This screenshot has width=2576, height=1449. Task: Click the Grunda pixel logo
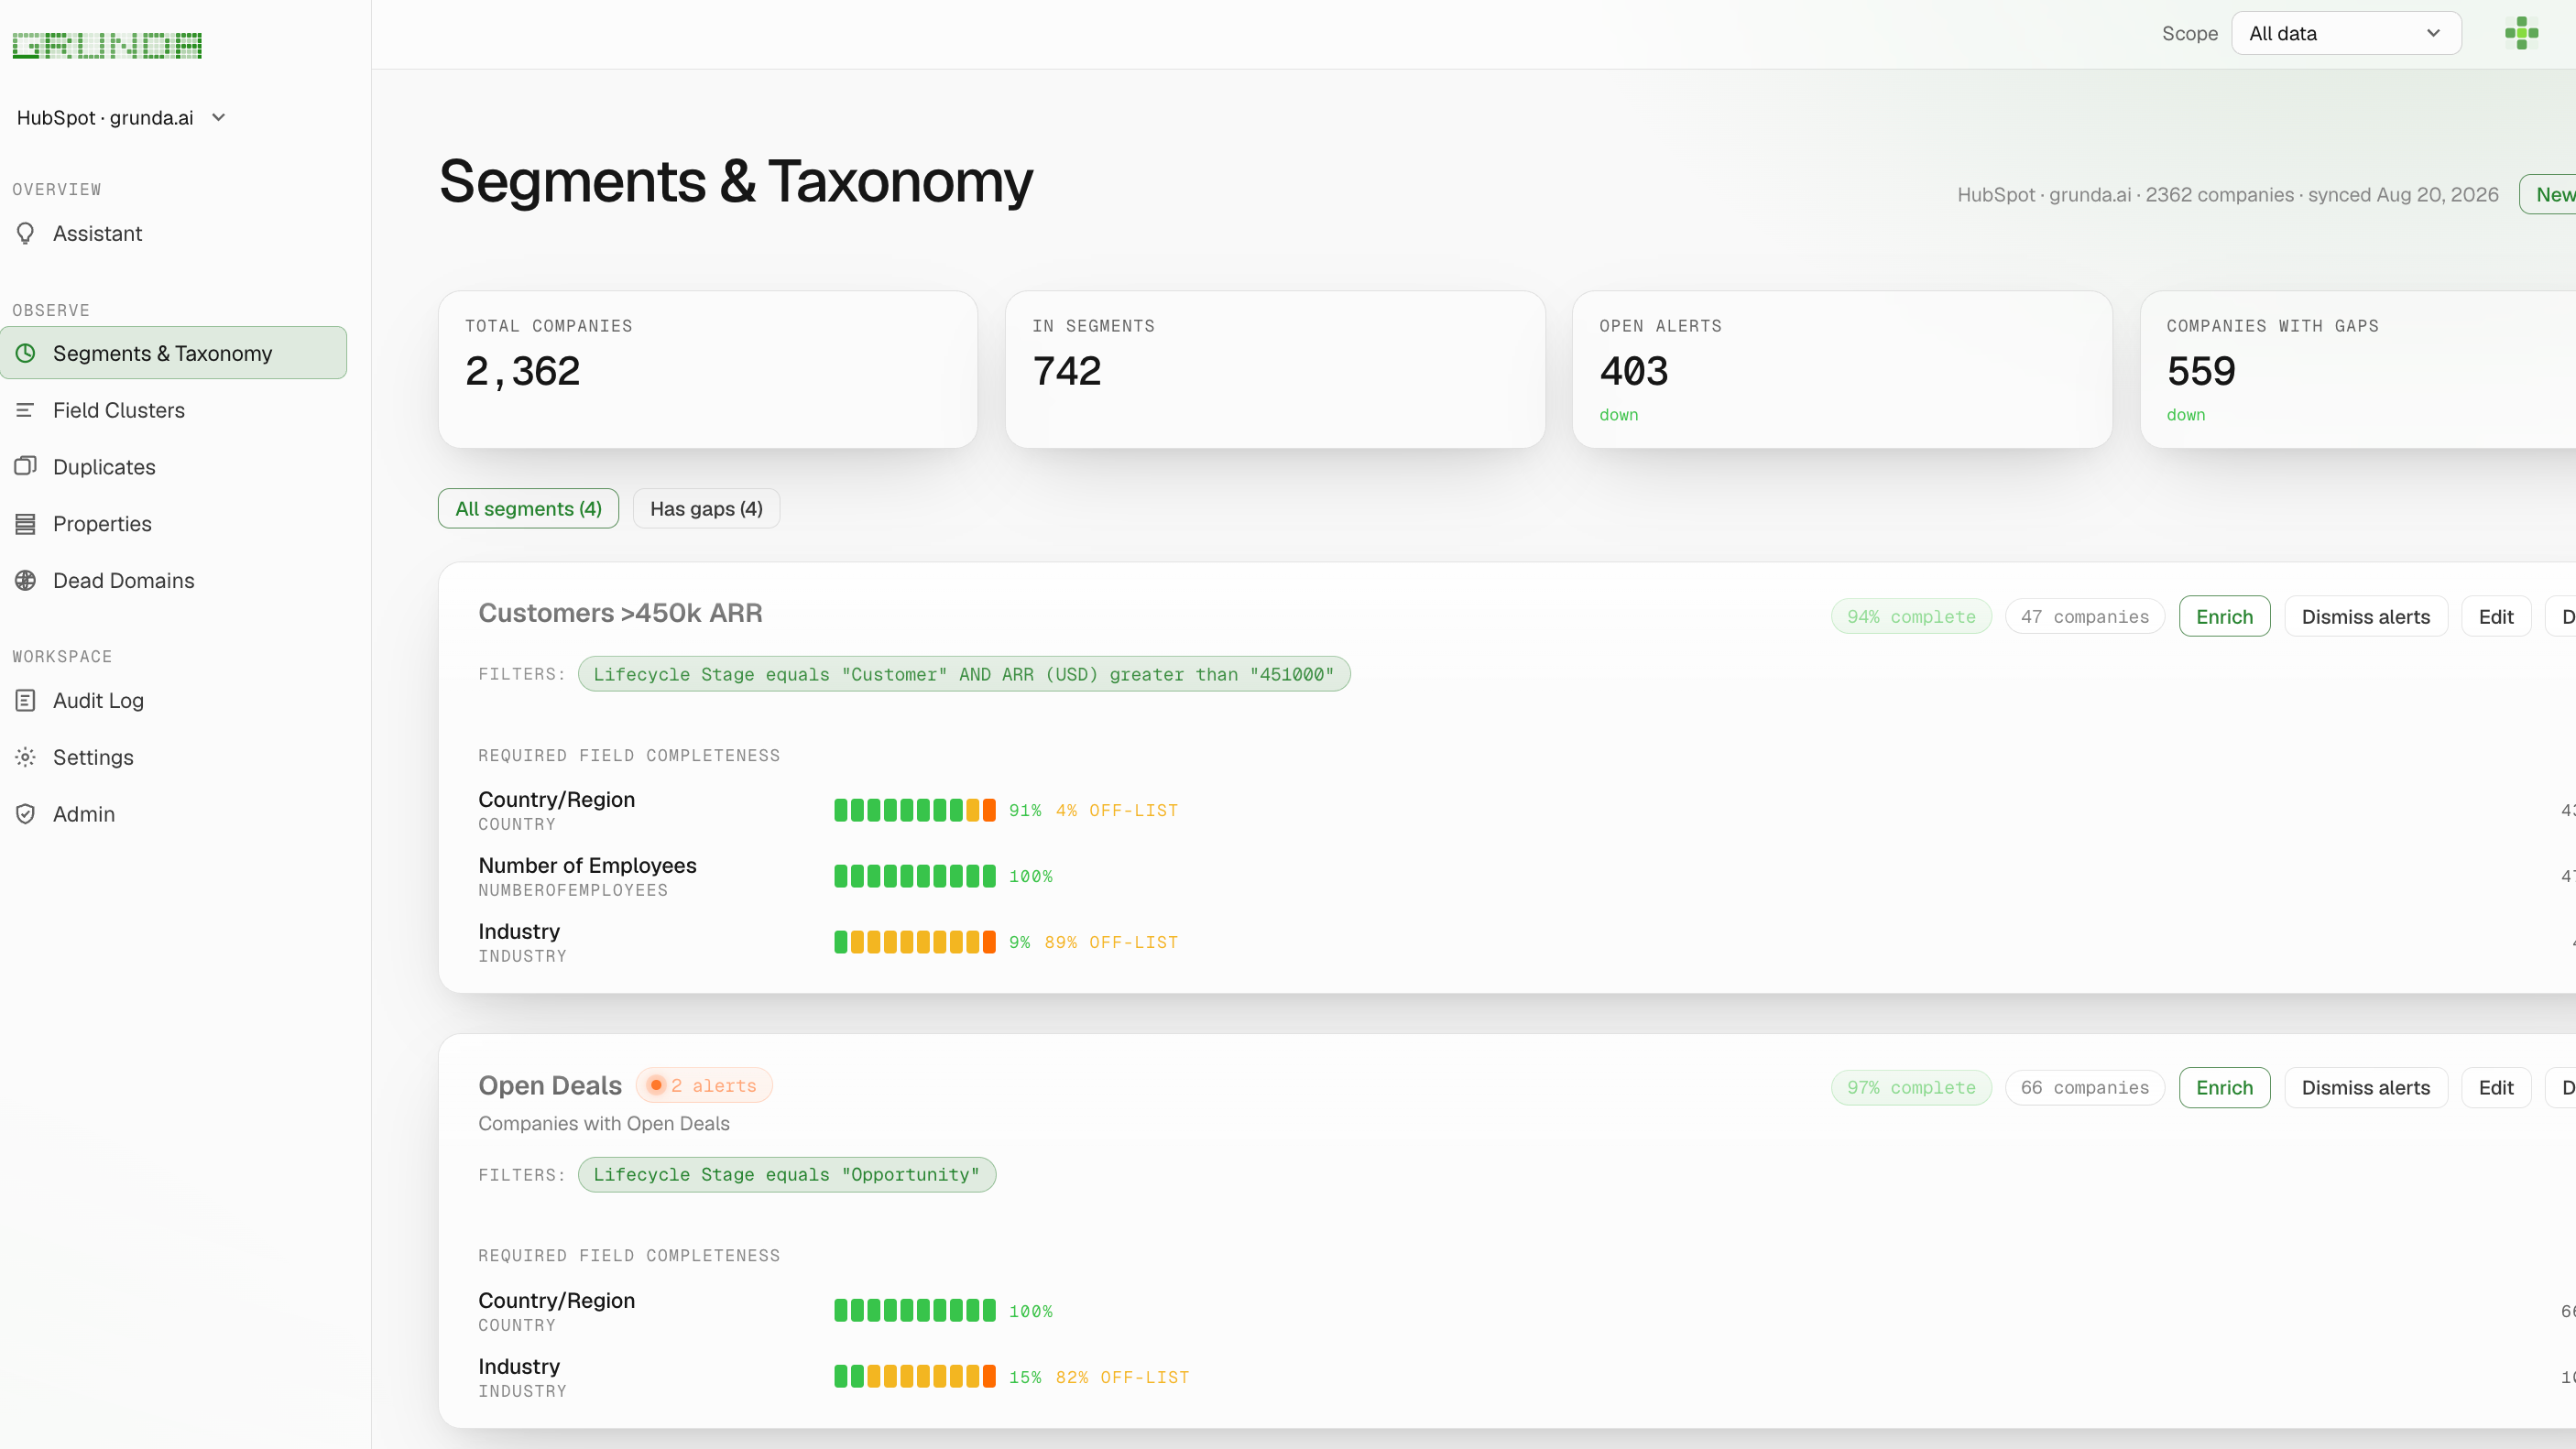[107, 45]
